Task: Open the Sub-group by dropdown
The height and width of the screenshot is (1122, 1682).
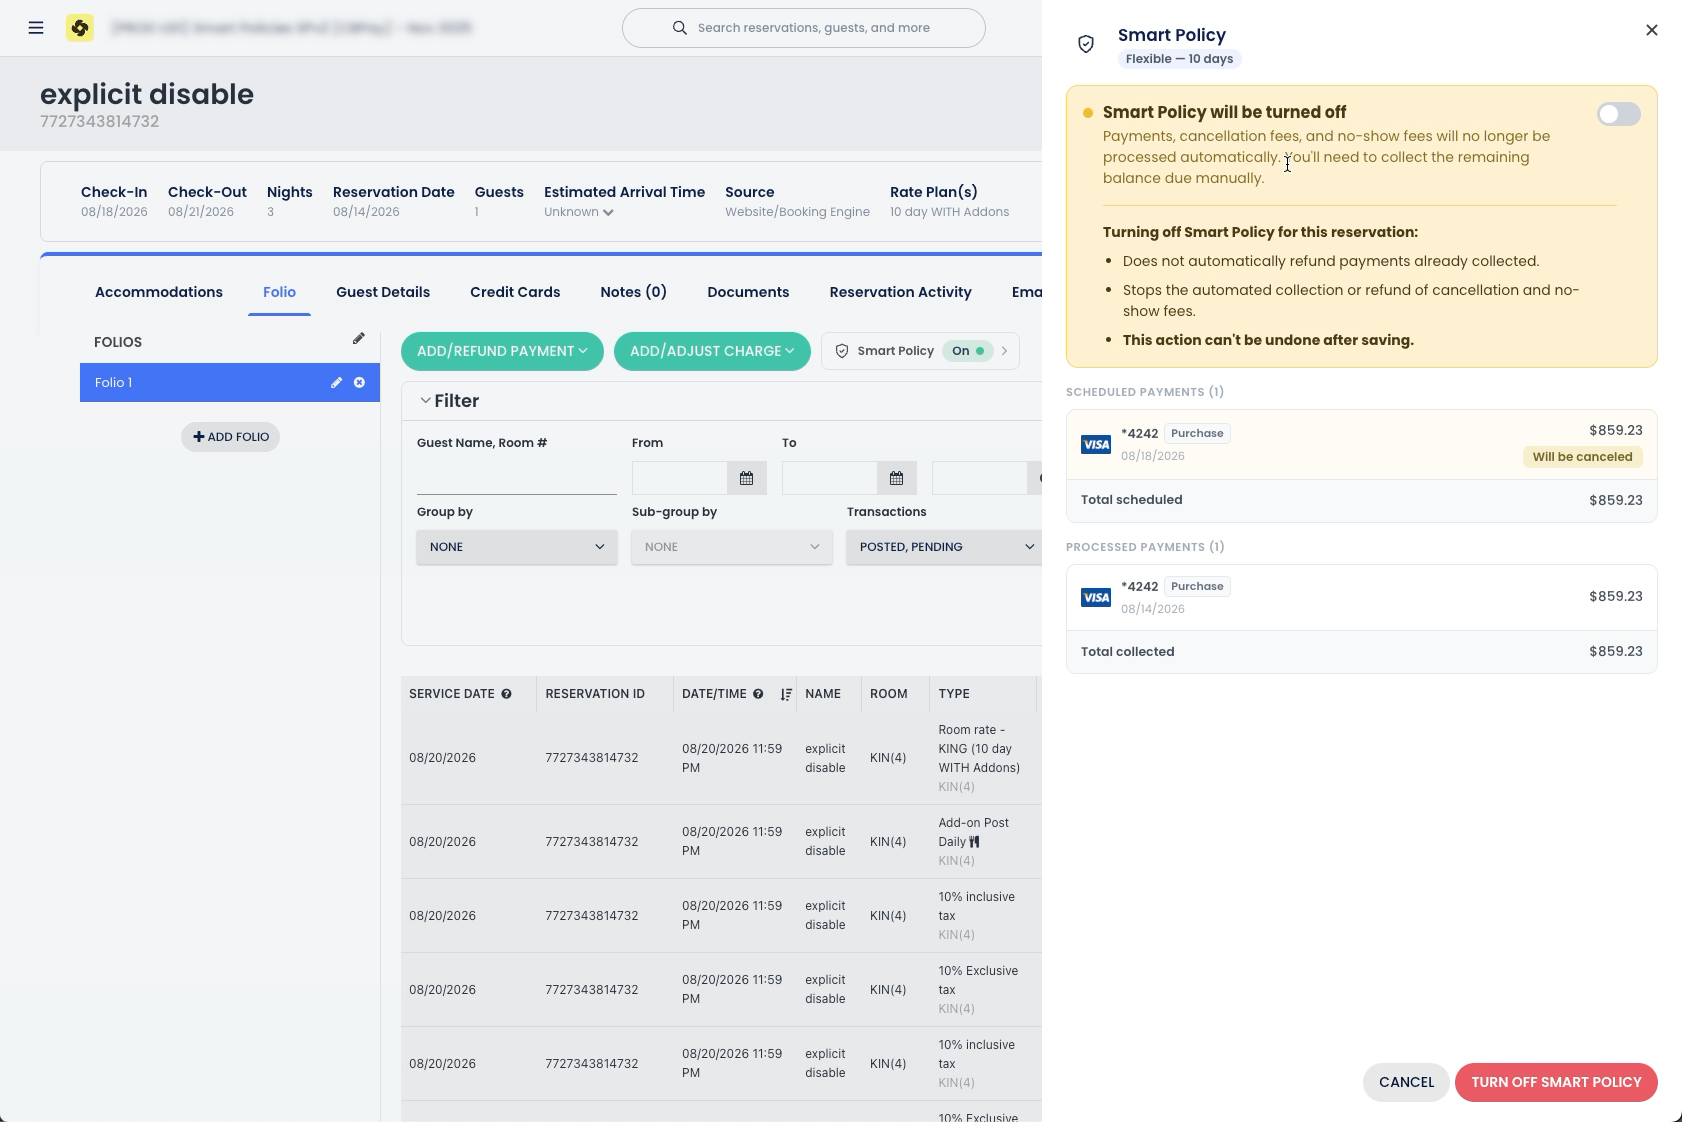Action: coord(732,547)
